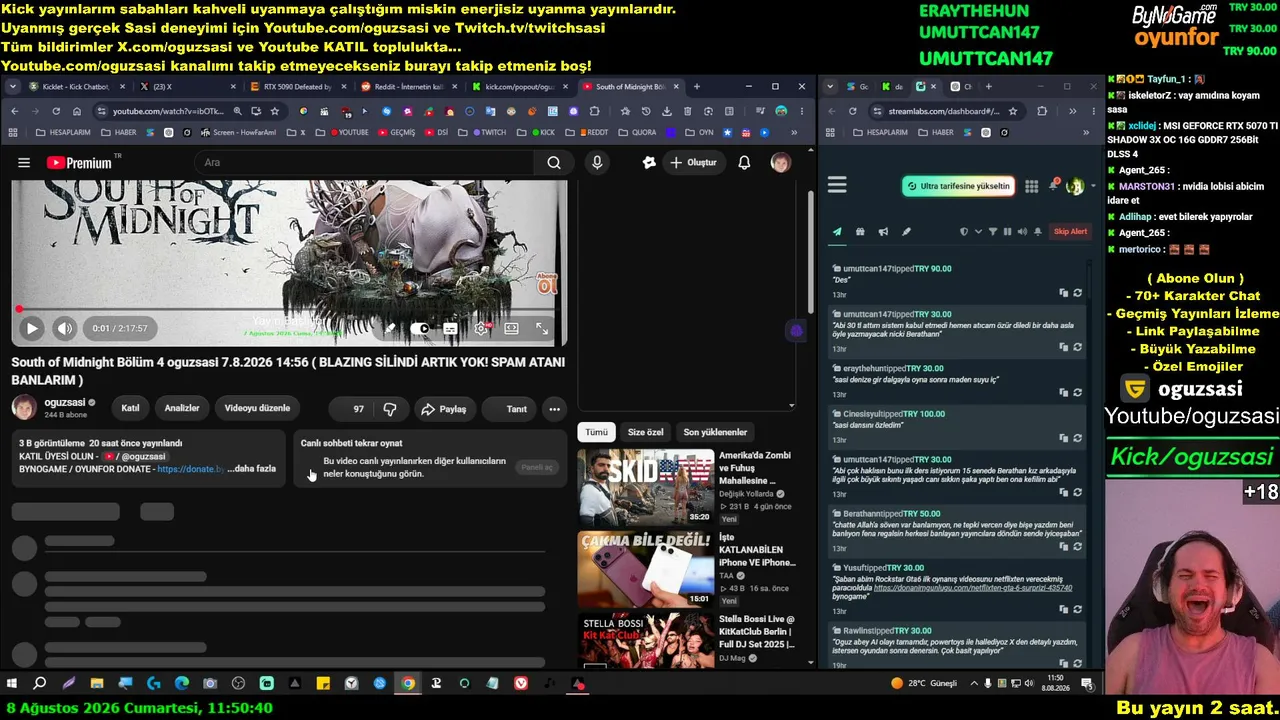The image size is (1280, 720).
Task: Click the 'Skip Alert' button
Action: [1070, 232]
